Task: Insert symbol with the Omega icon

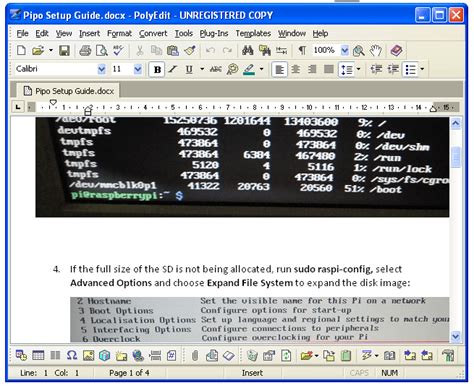Action: click(x=72, y=355)
